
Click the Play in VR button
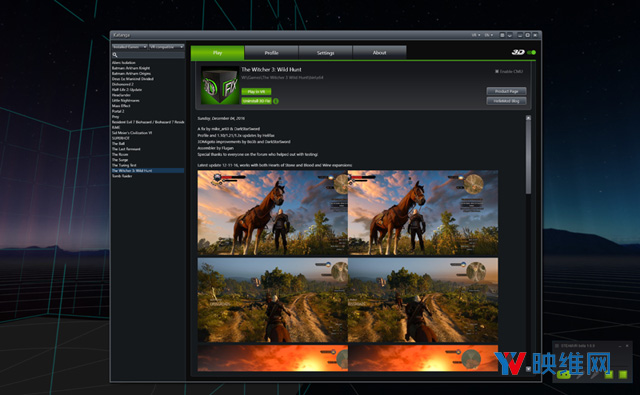(256, 91)
